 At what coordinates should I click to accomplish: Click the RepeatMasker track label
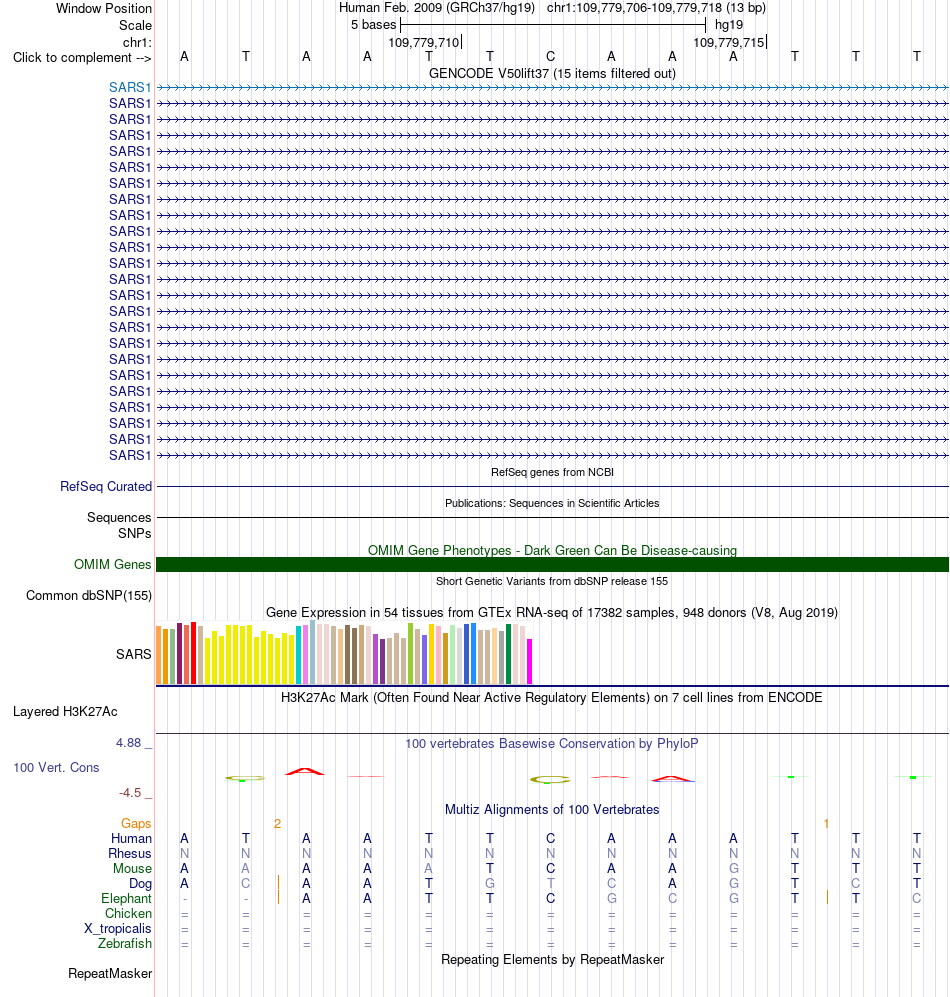[x=110, y=973]
